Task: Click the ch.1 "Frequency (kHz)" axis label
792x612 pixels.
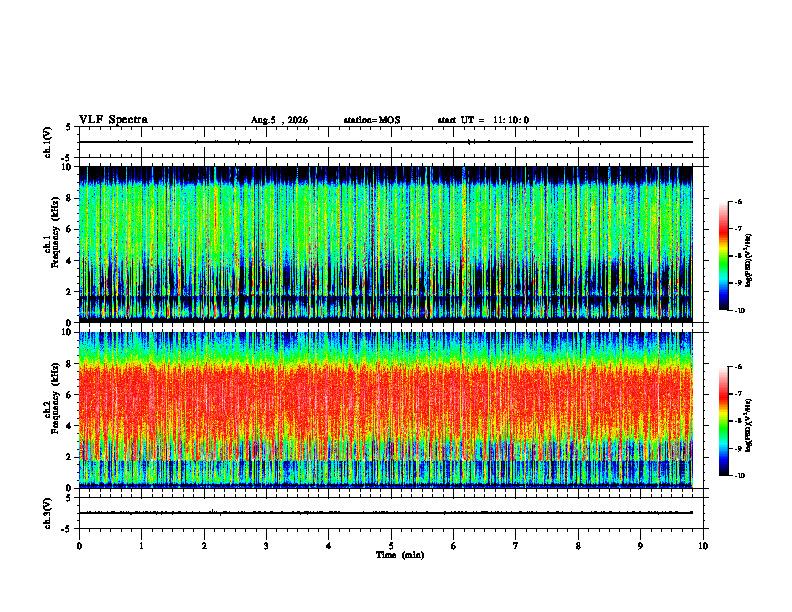Action: click(x=55, y=232)
